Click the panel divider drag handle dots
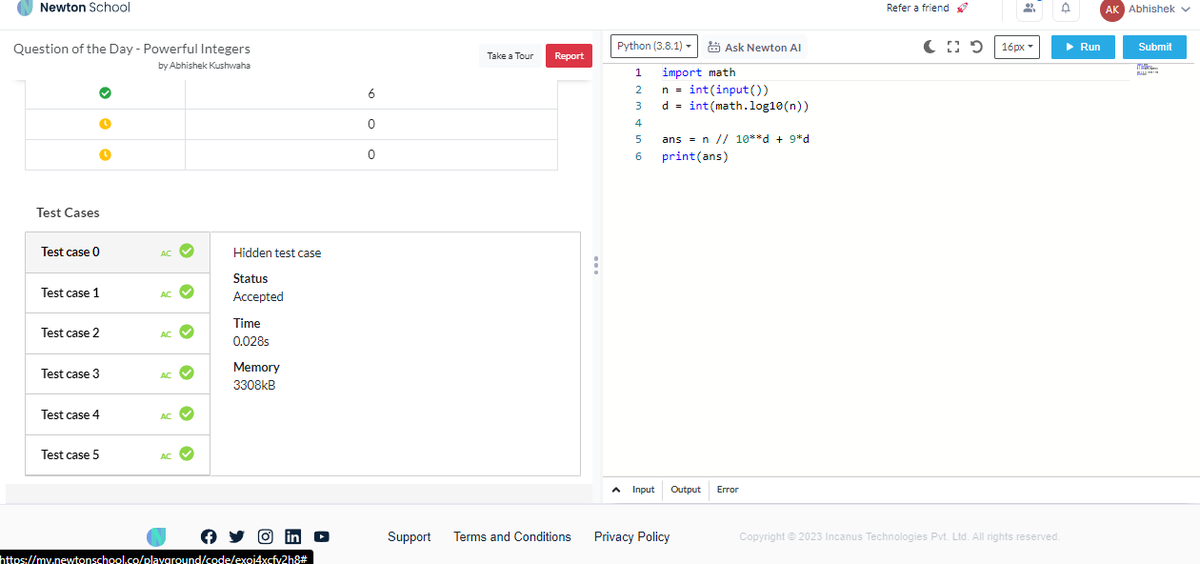The height and width of the screenshot is (564, 1200). [x=595, y=266]
